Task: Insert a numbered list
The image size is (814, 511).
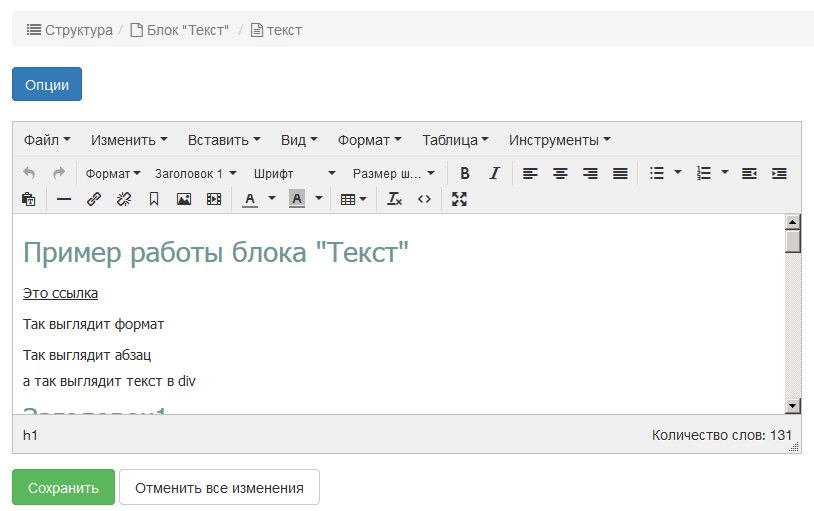Action: pyautogui.click(x=703, y=173)
